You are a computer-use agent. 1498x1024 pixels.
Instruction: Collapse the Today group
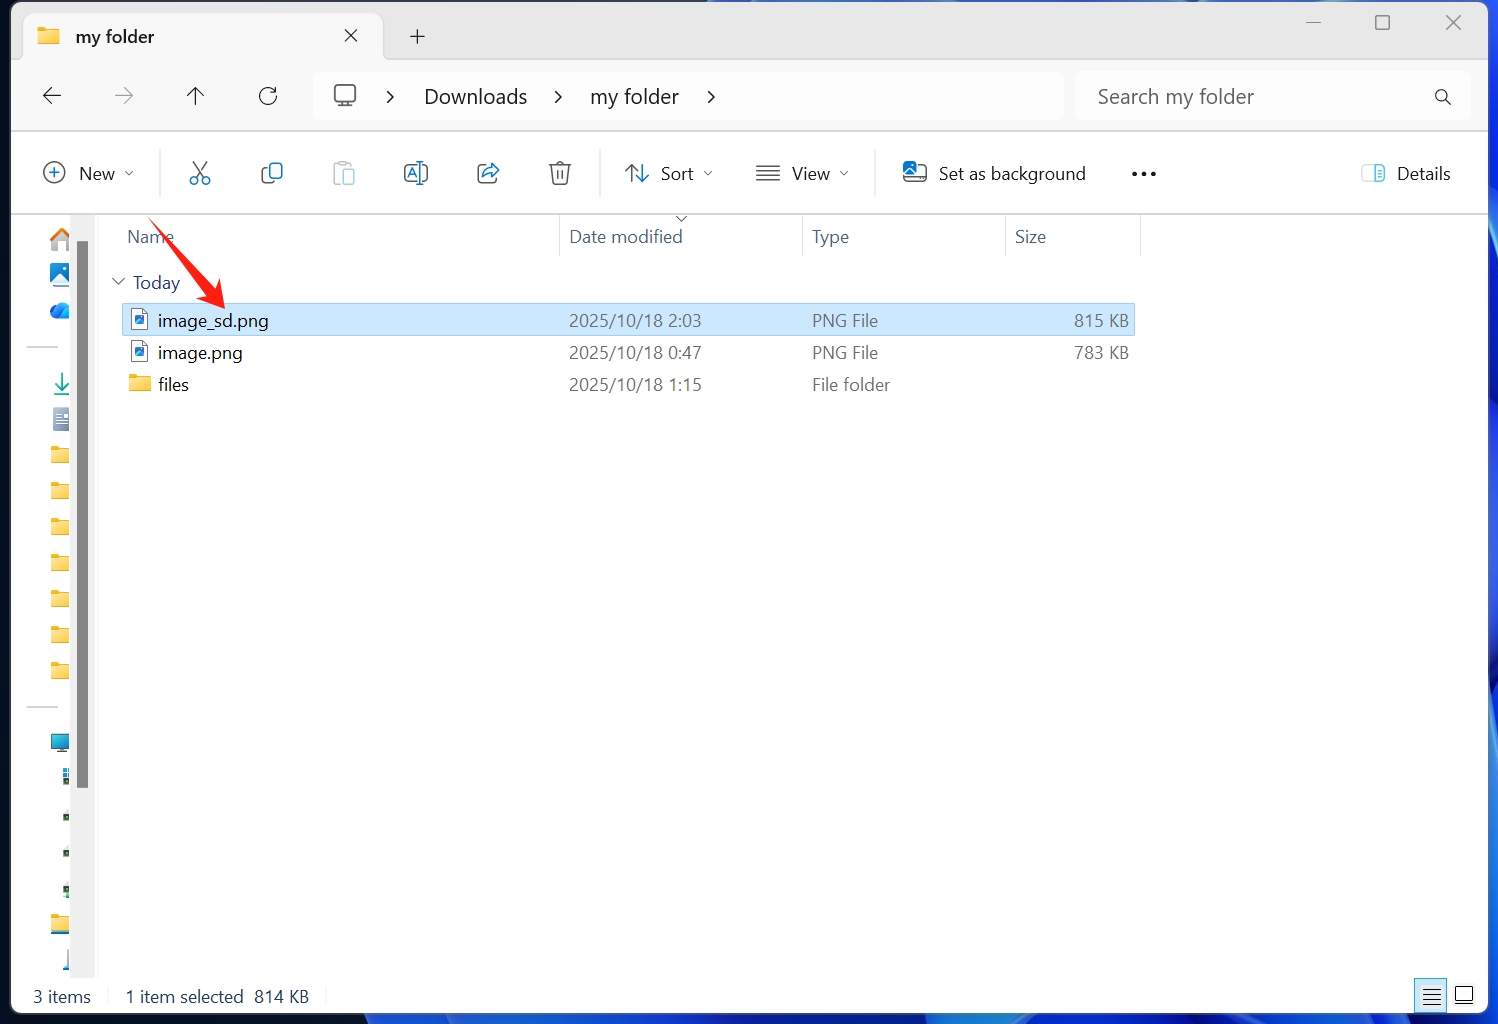(x=119, y=282)
